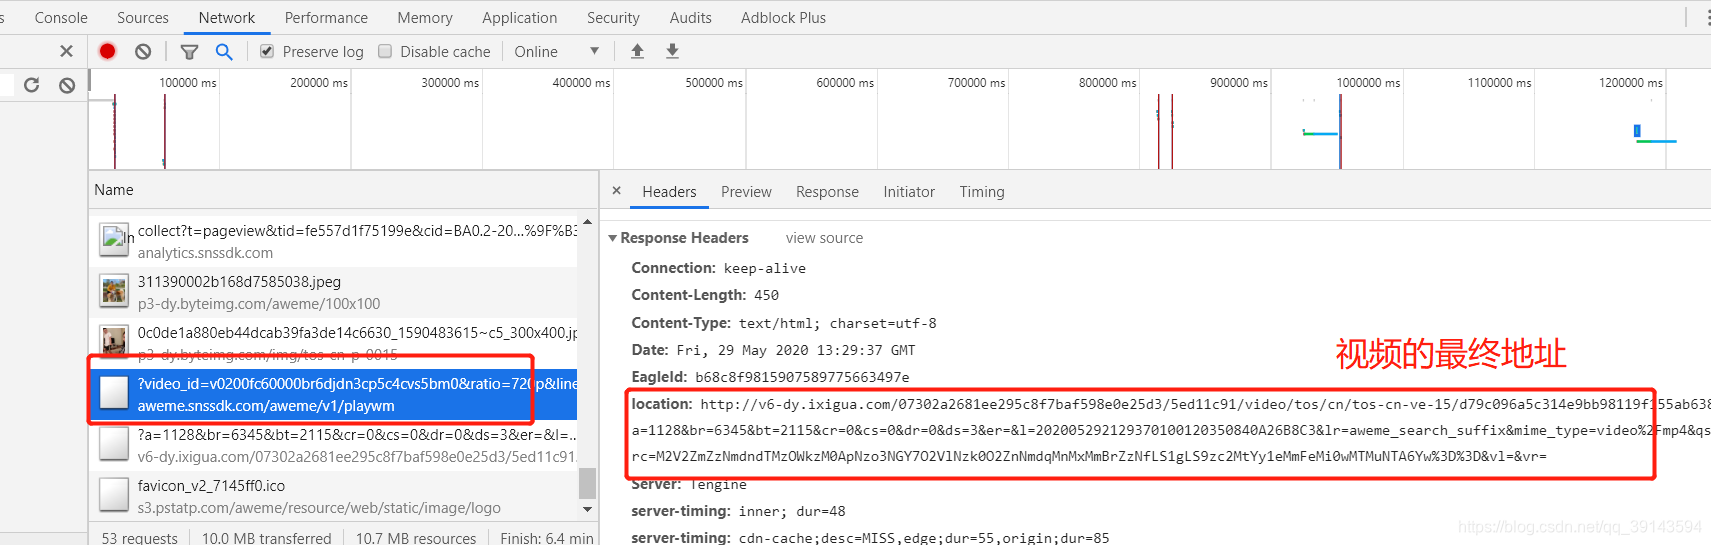Switch to Preview tab in details
This screenshot has height=545, width=1711.
tap(746, 192)
